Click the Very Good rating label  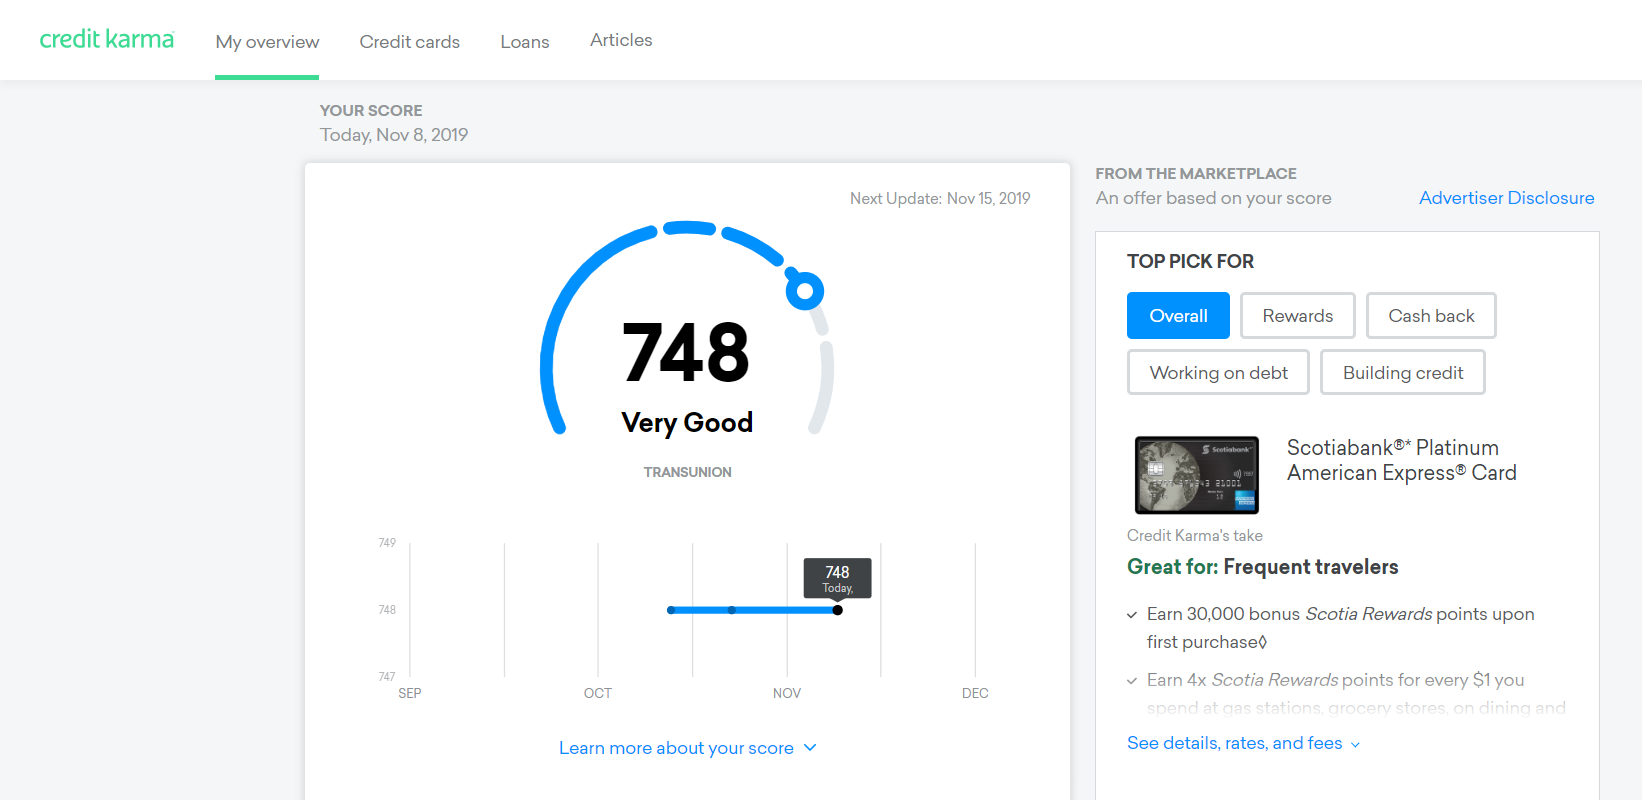click(x=687, y=423)
